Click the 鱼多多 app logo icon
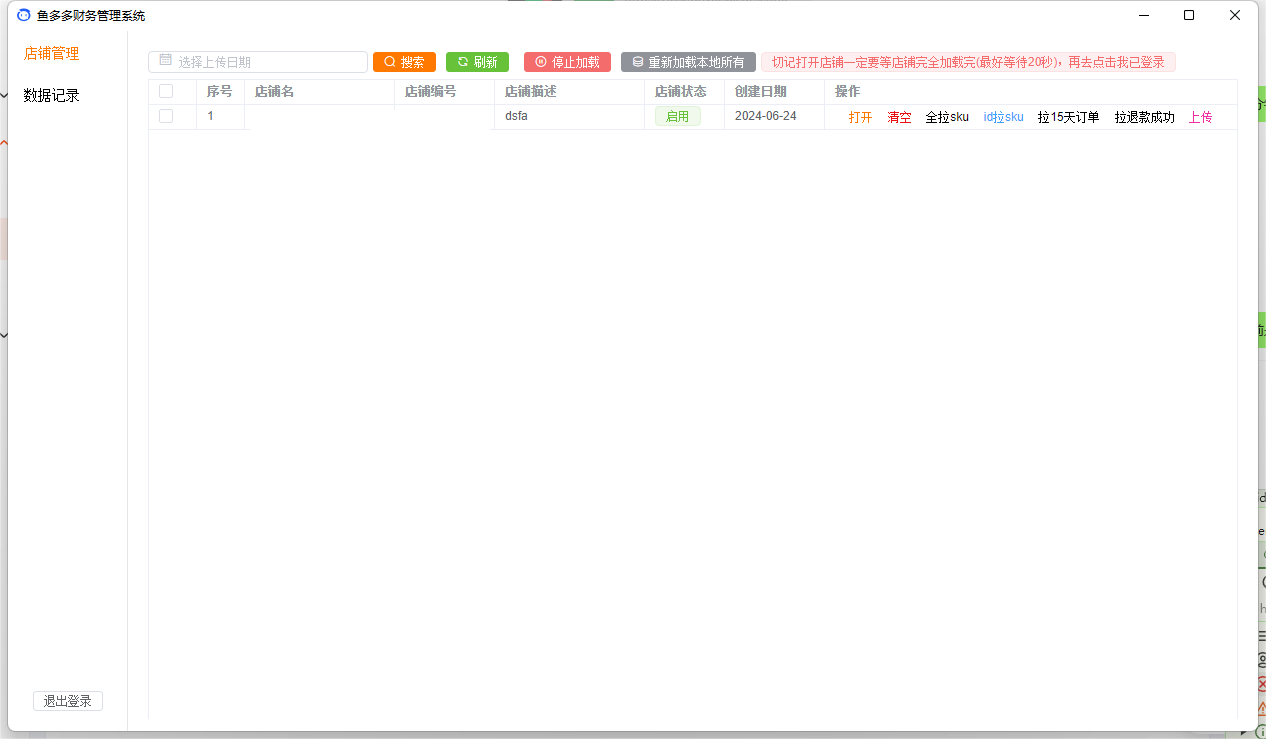Image resolution: width=1266 pixels, height=739 pixels. coord(24,15)
